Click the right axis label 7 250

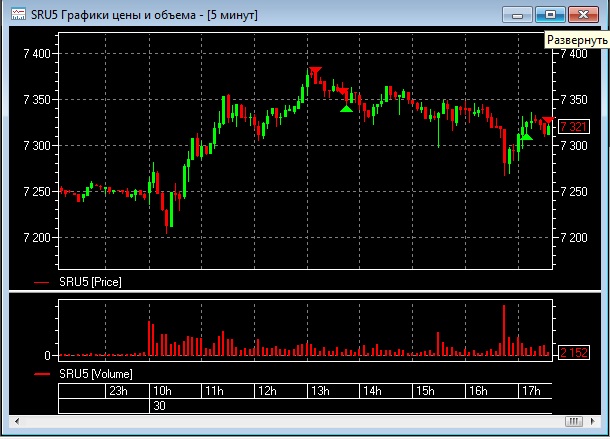[574, 191]
